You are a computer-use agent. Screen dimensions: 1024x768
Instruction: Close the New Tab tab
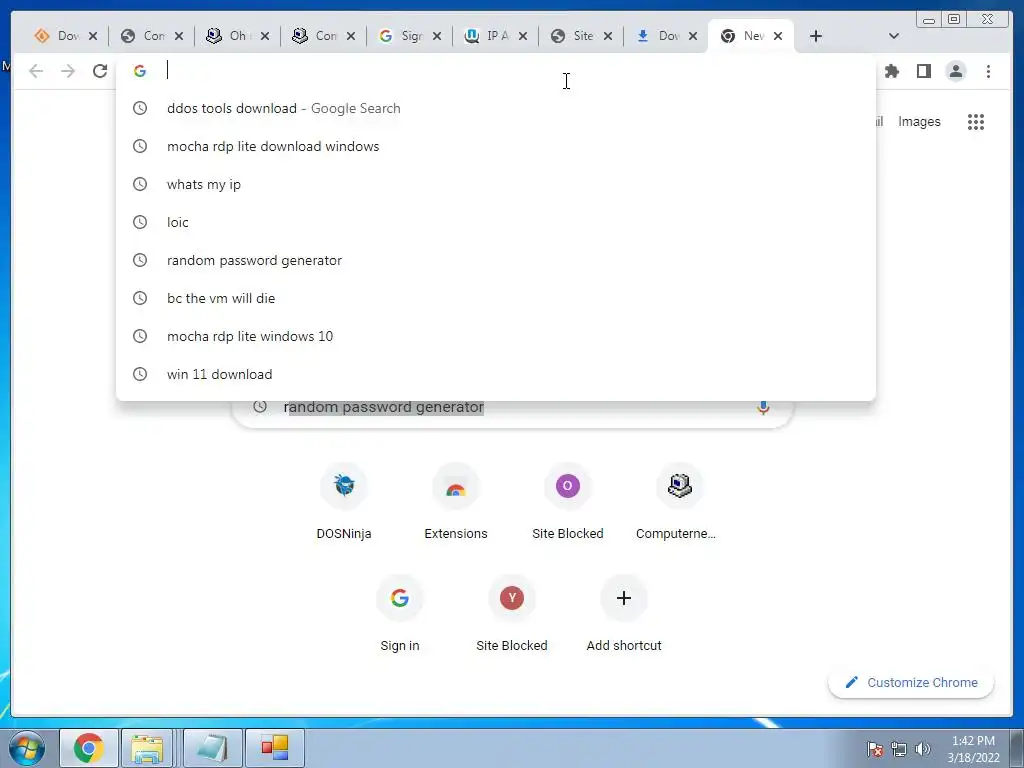pos(778,36)
